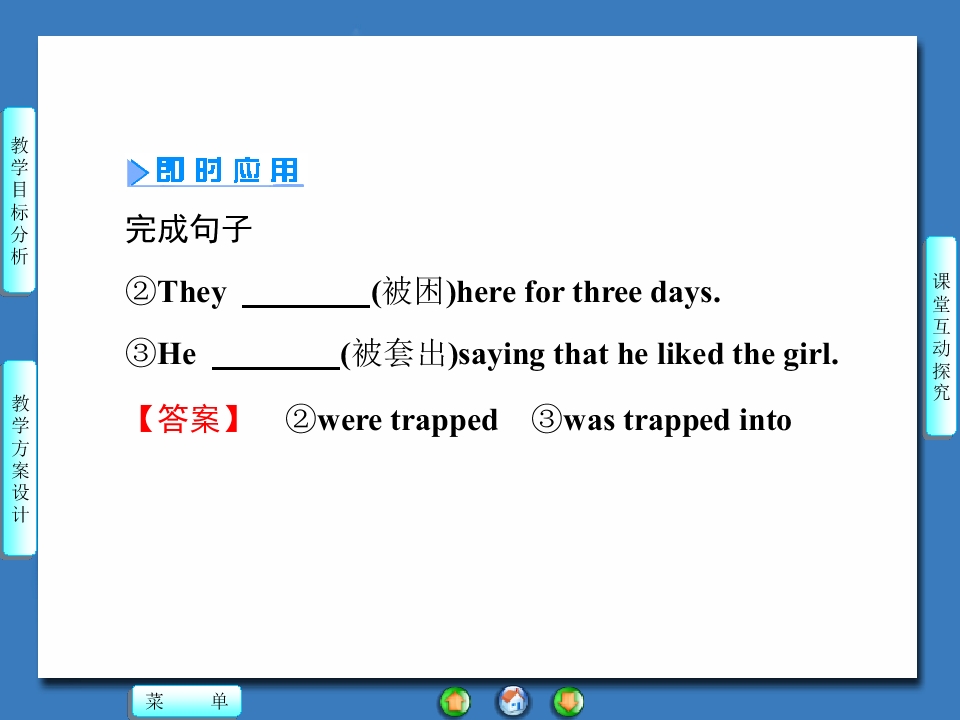Image resolution: width=960 pixels, height=720 pixels.
Task: Click circled ② before They
Action: pos(141,291)
